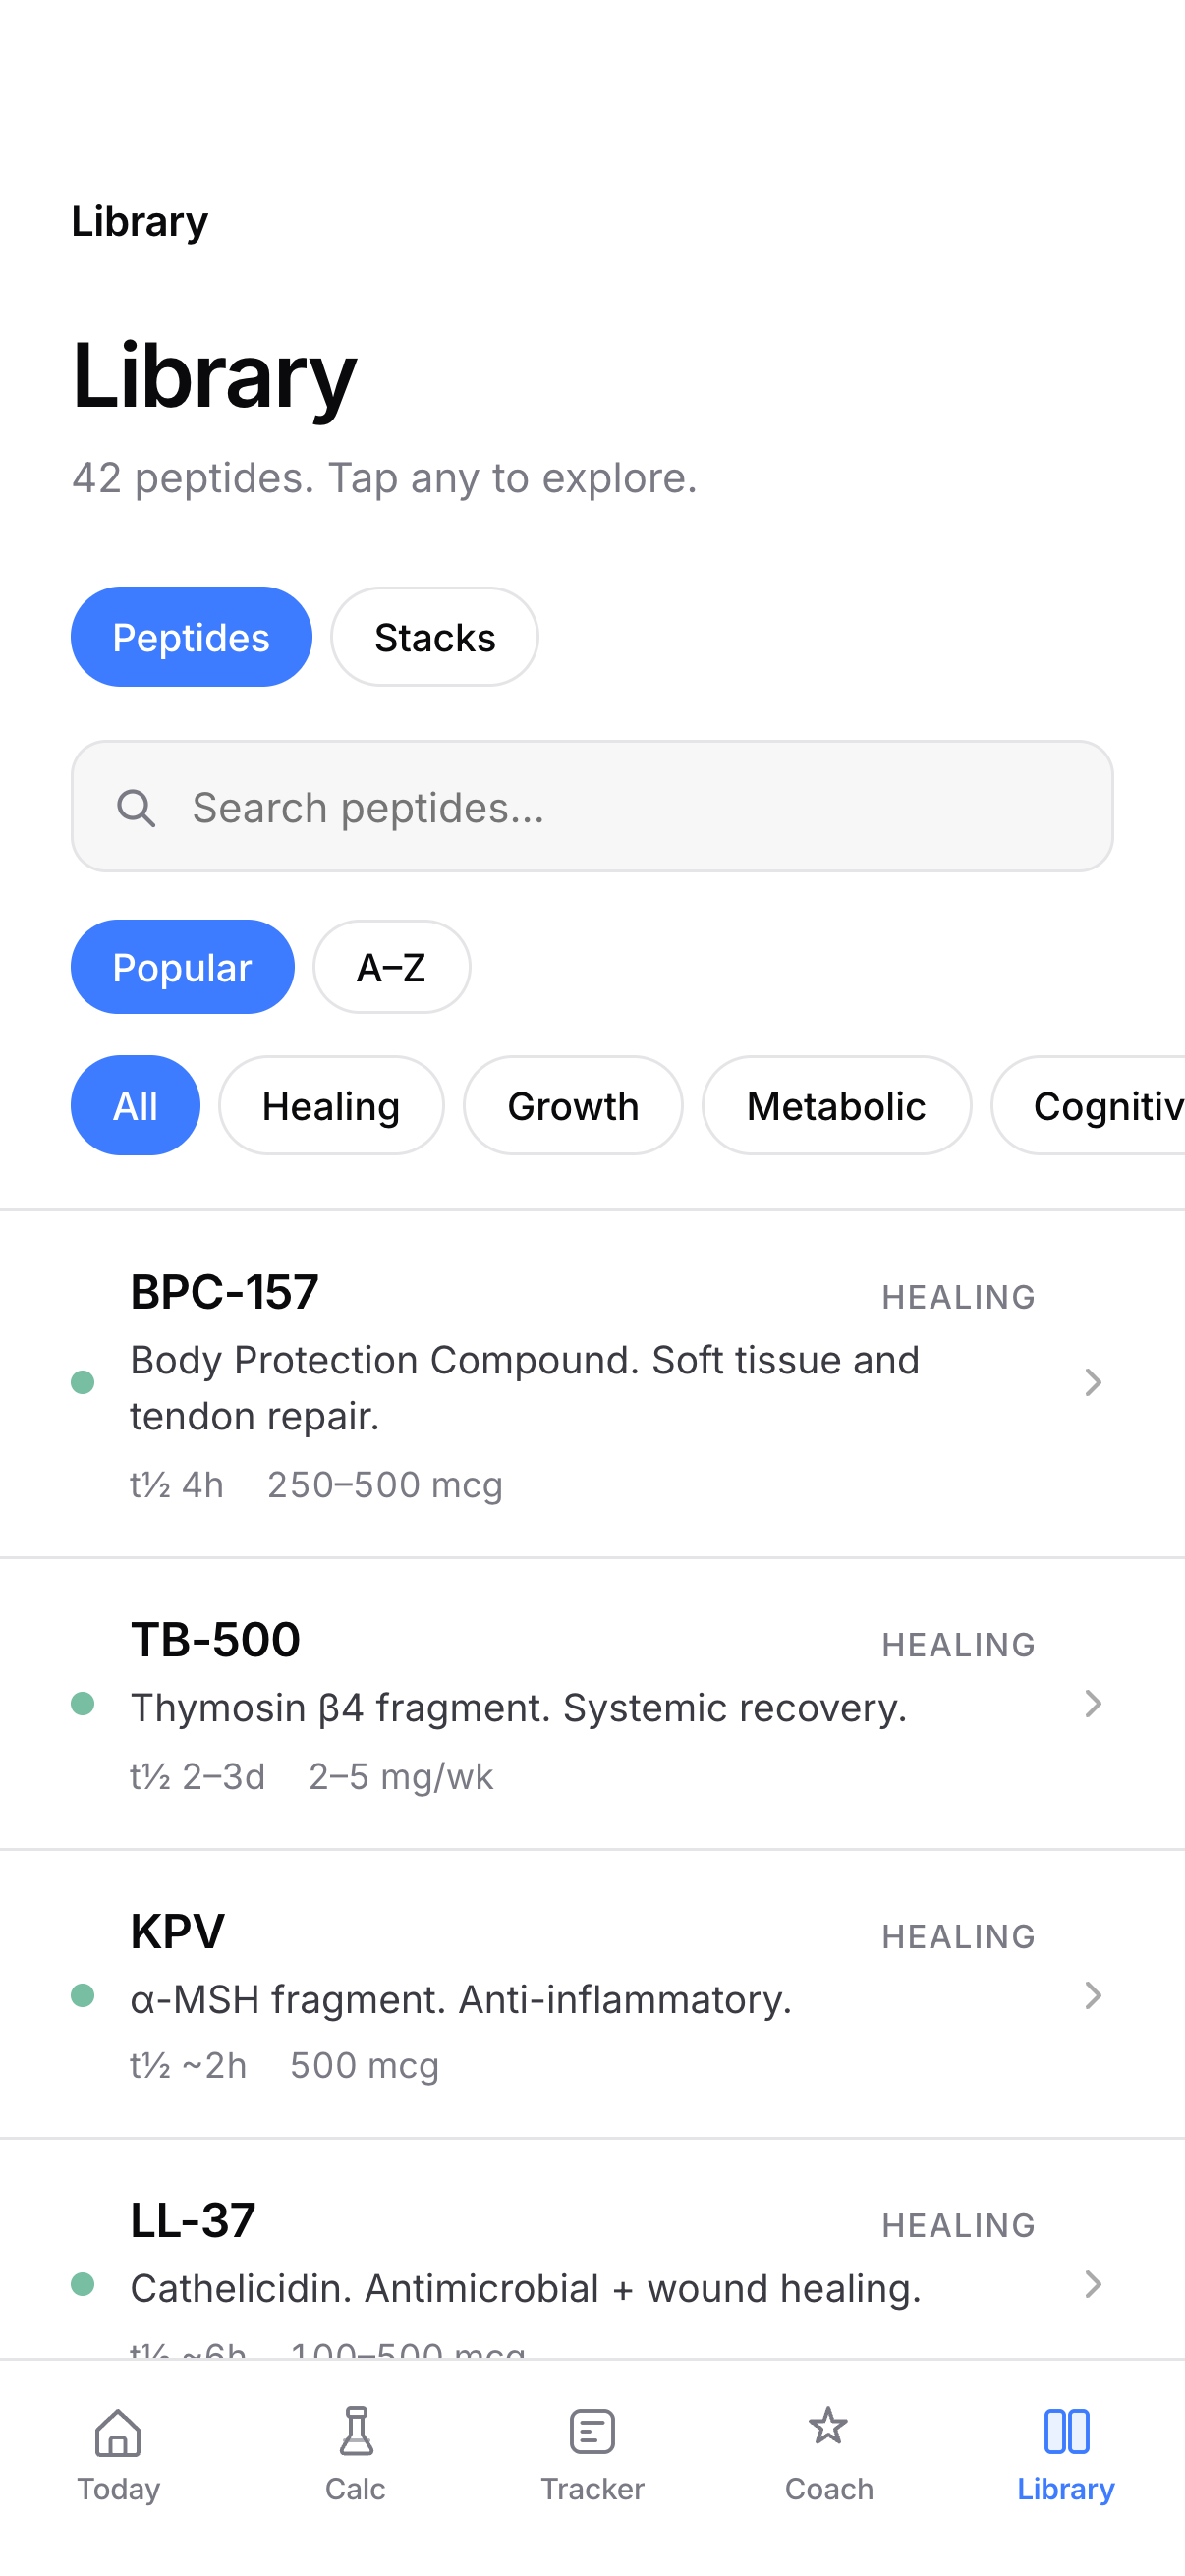Viewport: 1185px width, 2576px height.
Task: Switch sorting to A–Z
Action: (391, 966)
